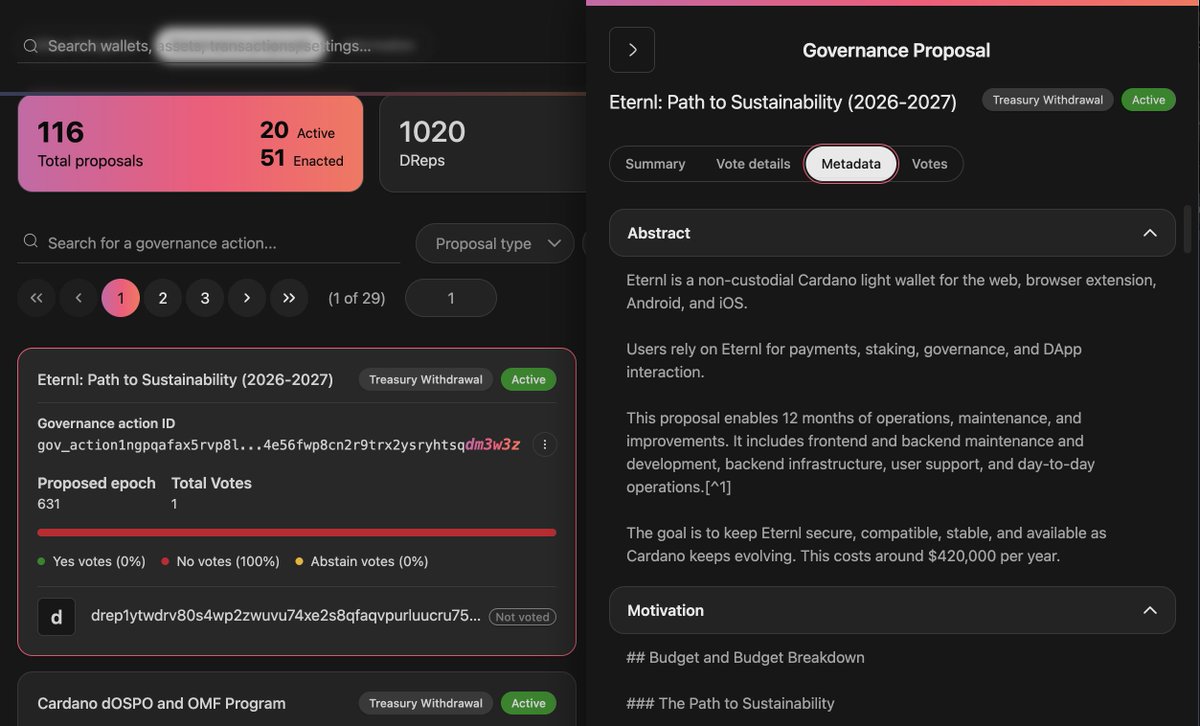The height and width of the screenshot is (726, 1200).
Task: Click the Active badge in the proposal panel header
Action: (x=1148, y=100)
